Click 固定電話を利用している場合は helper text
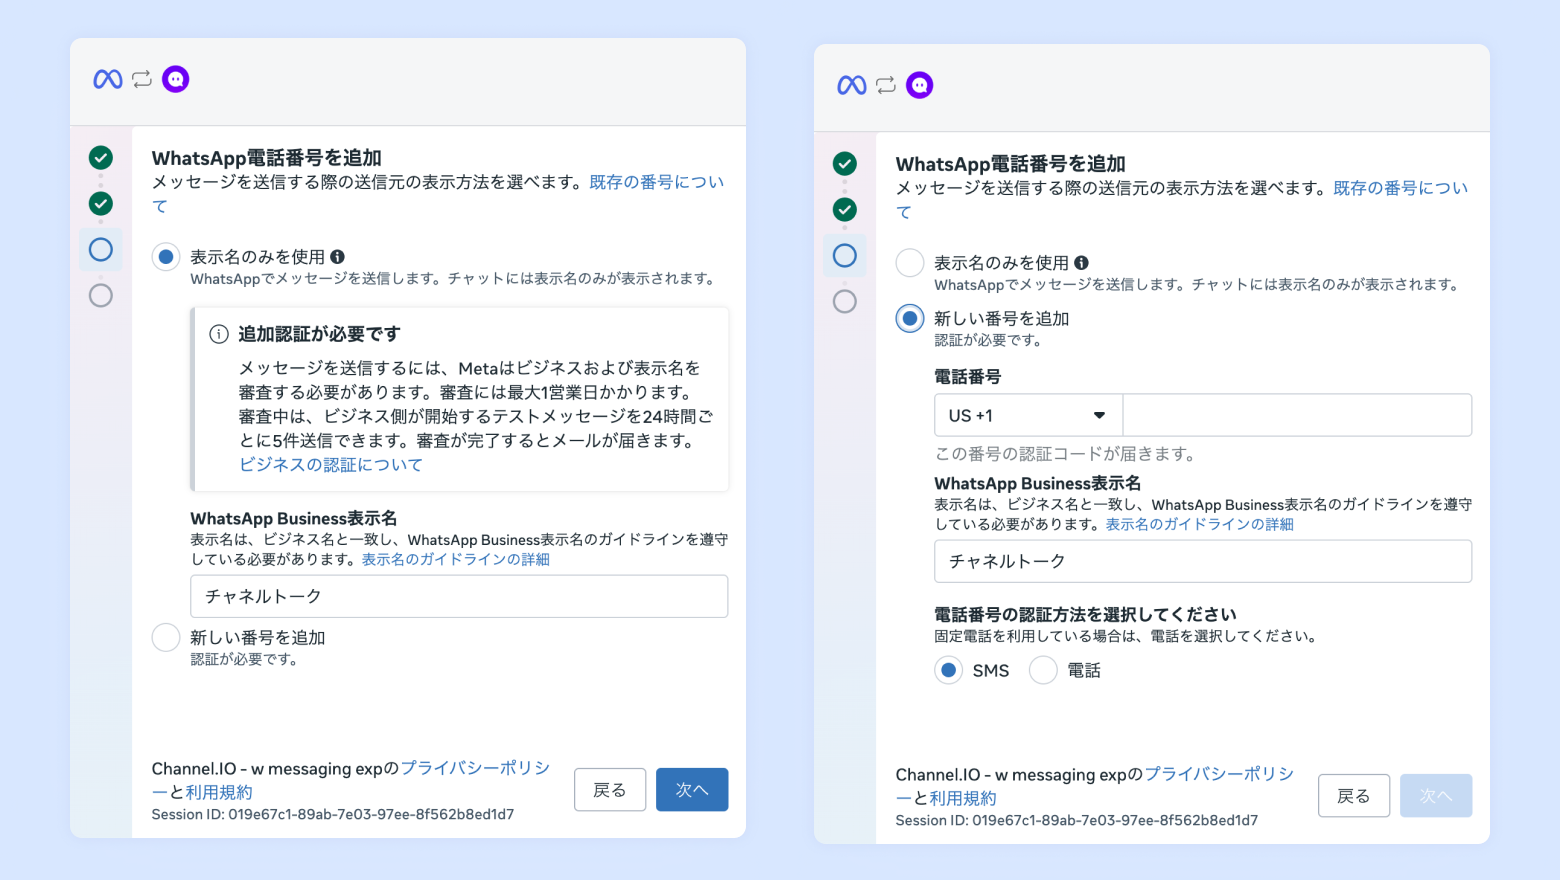Viewport: 1560px width, 880px height. click(1126, 636)
